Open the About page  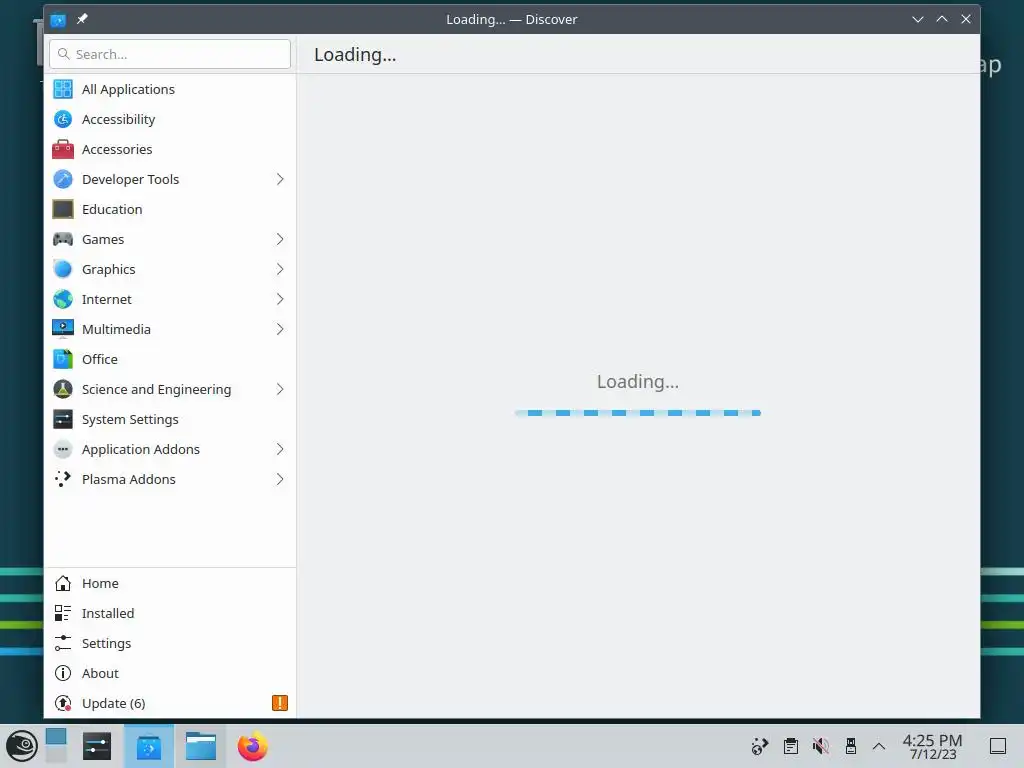[x=170, y=673]
